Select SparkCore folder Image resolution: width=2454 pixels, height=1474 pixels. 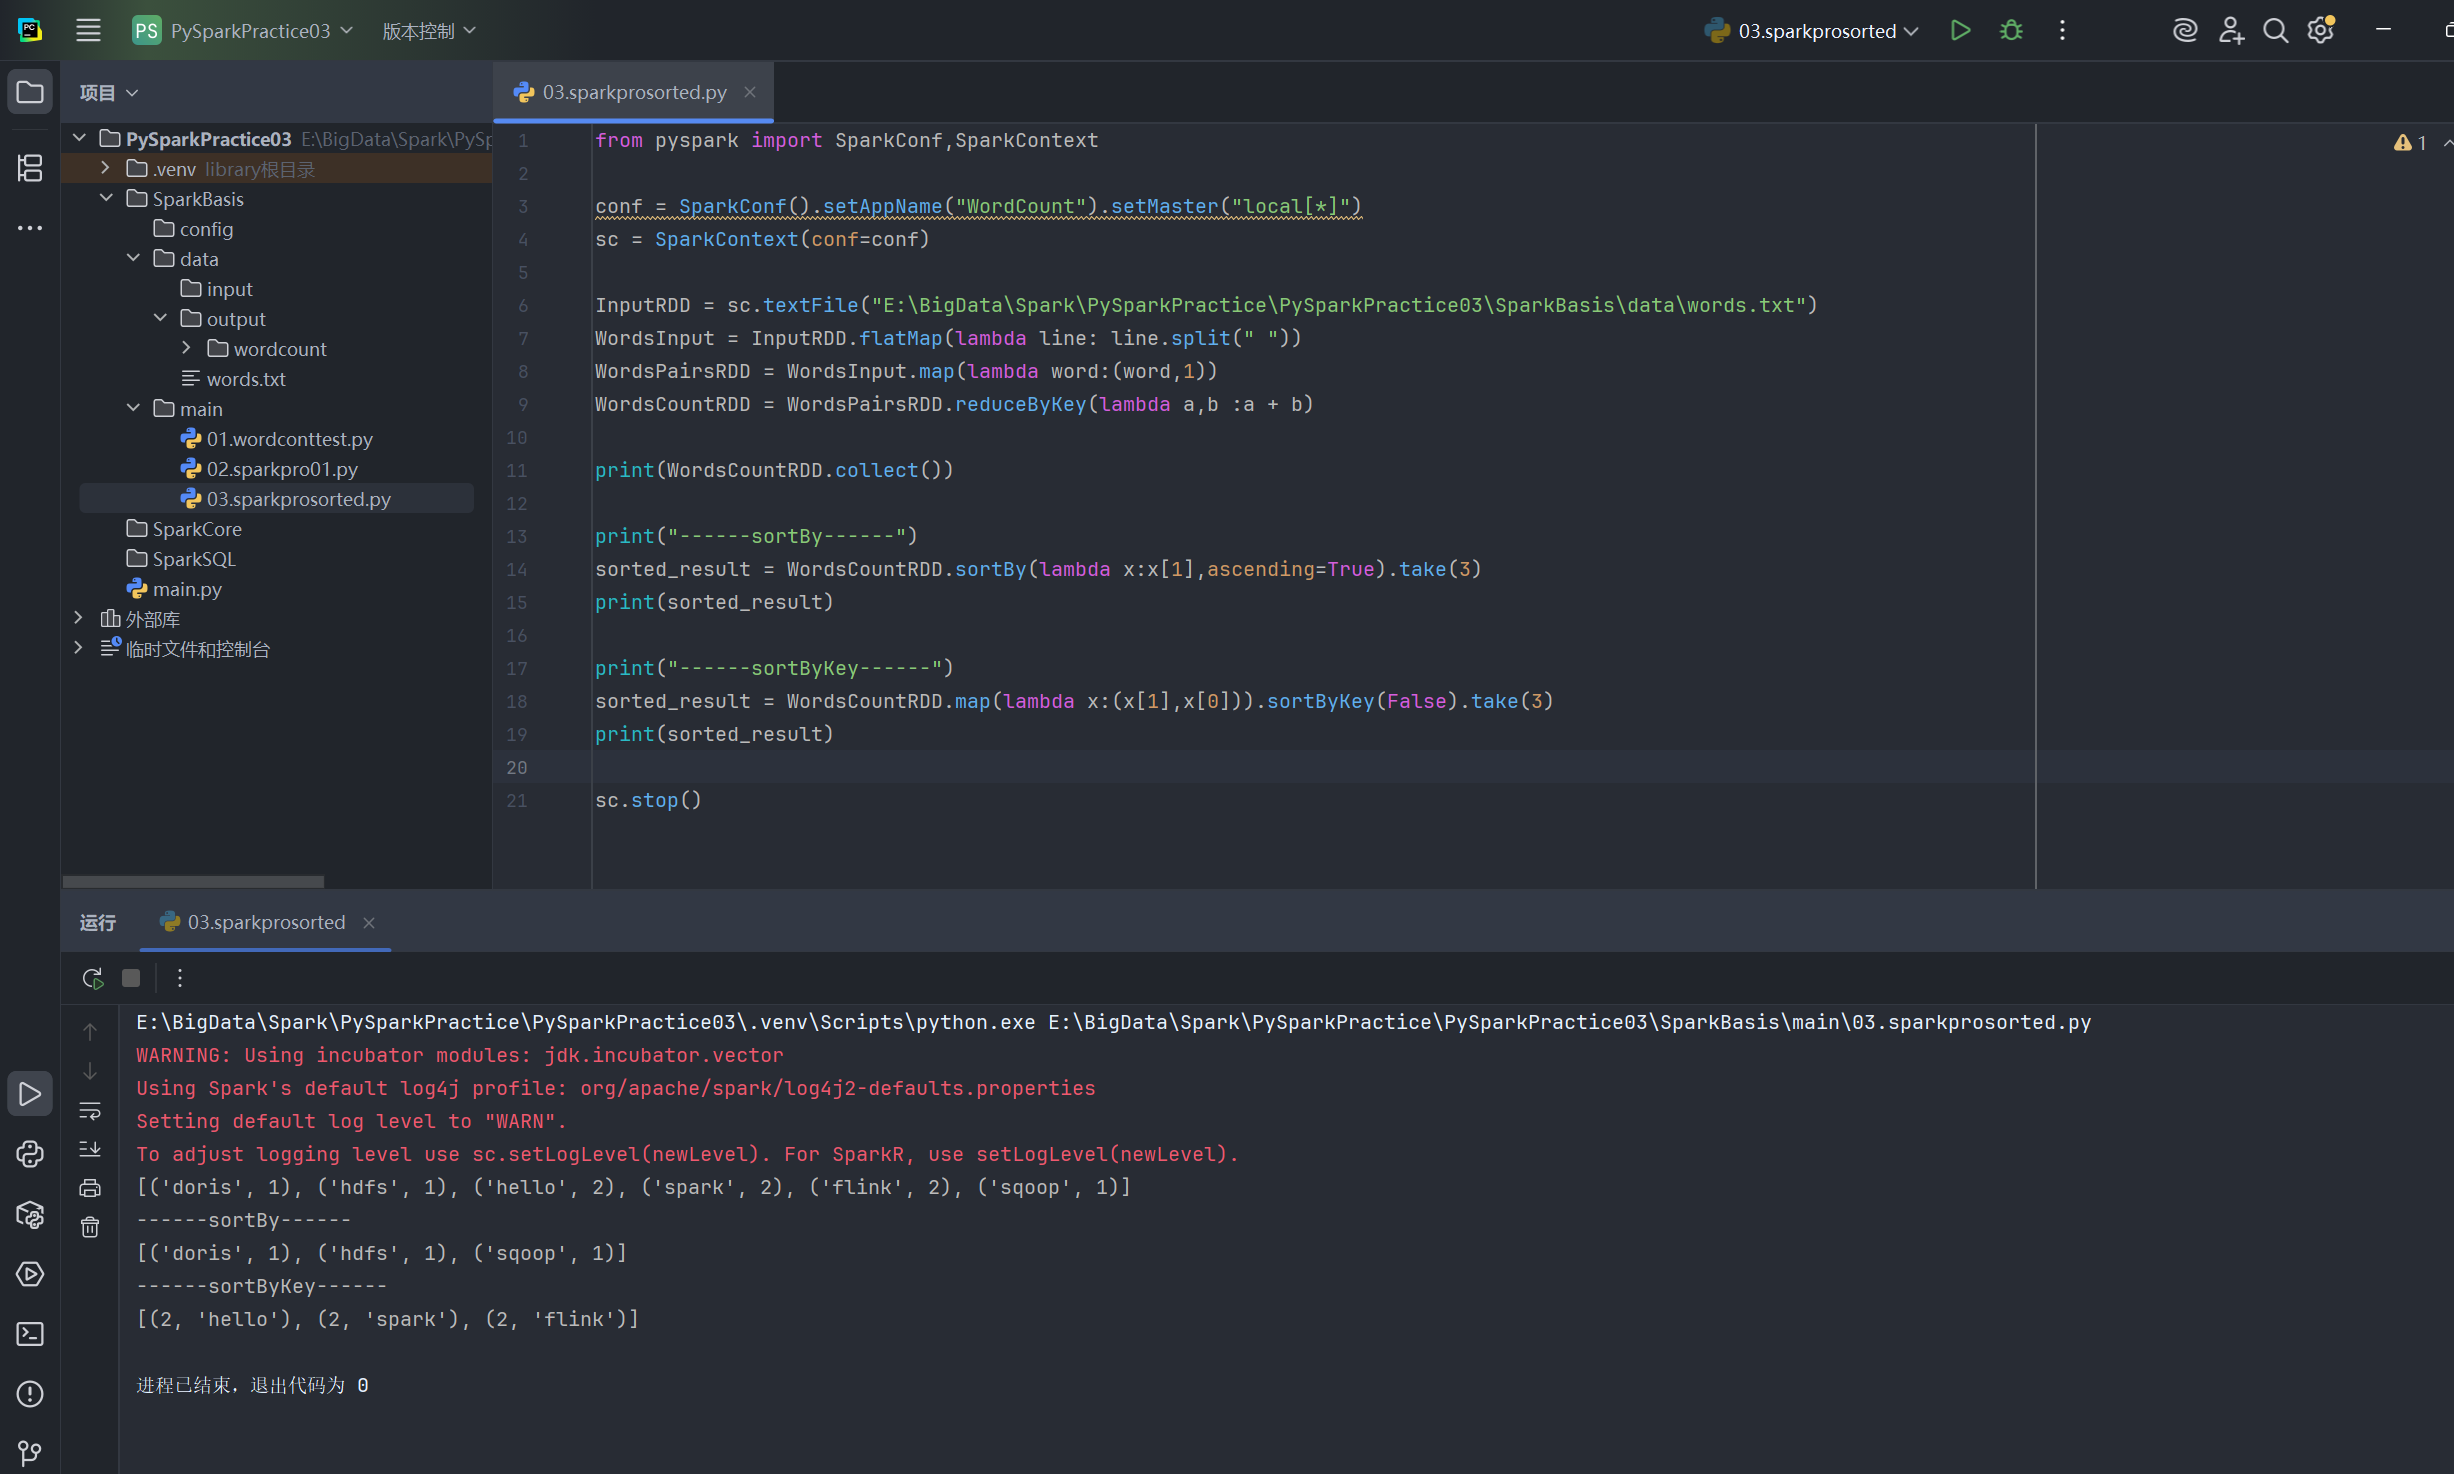click(197, 529)
